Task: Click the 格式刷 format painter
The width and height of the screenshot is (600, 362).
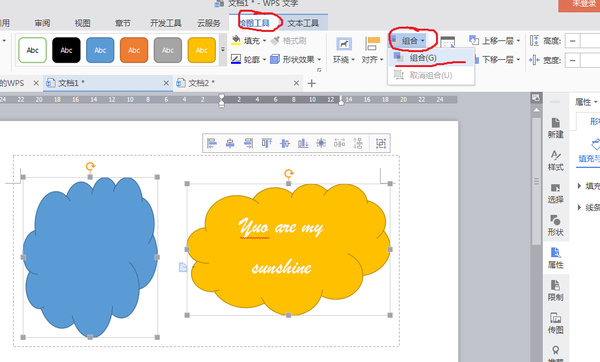Action: [289, 41]
